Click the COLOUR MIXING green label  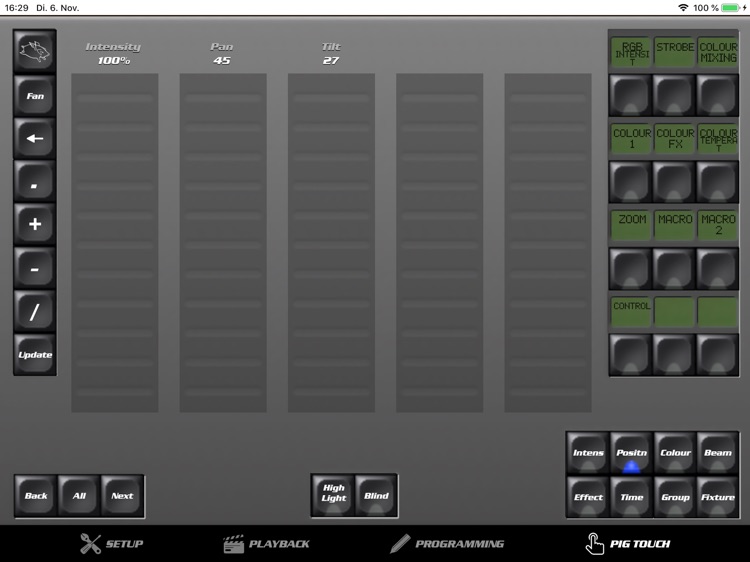pyautogui.click(x=718, y=52)
